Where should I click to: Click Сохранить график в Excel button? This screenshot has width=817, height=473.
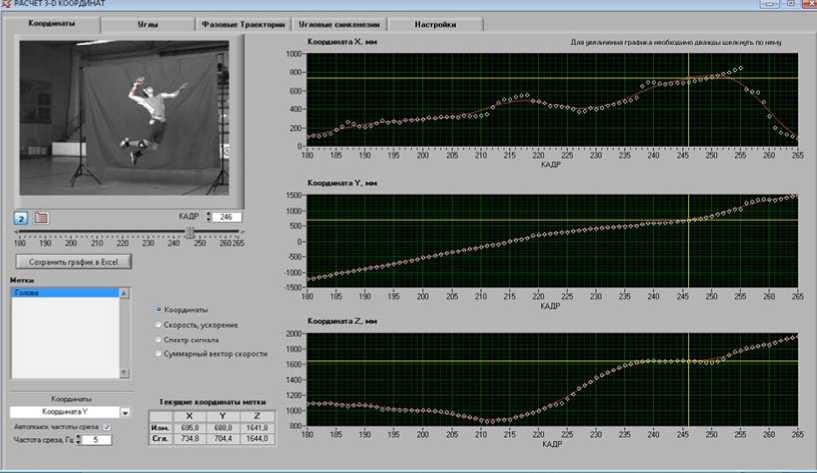[74, 262]
